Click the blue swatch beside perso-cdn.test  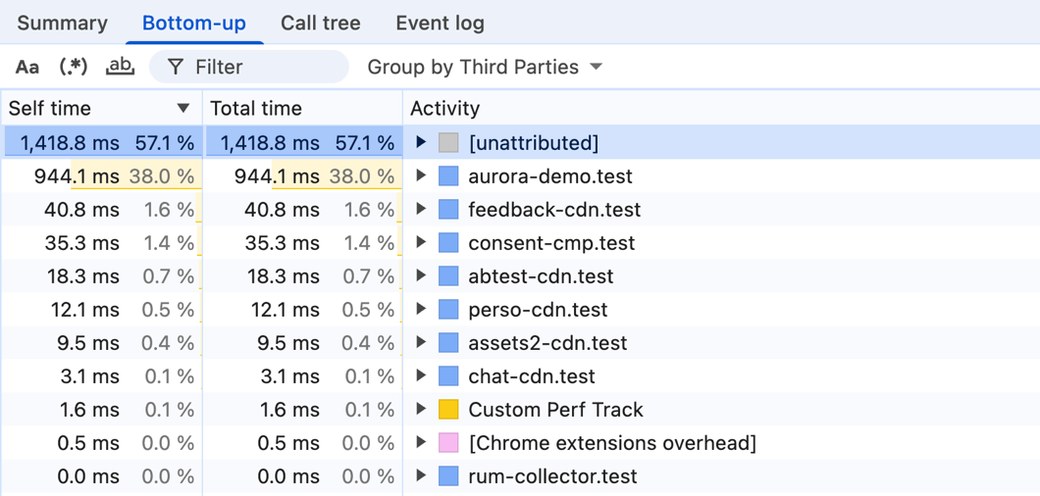[x=448, y=310]
